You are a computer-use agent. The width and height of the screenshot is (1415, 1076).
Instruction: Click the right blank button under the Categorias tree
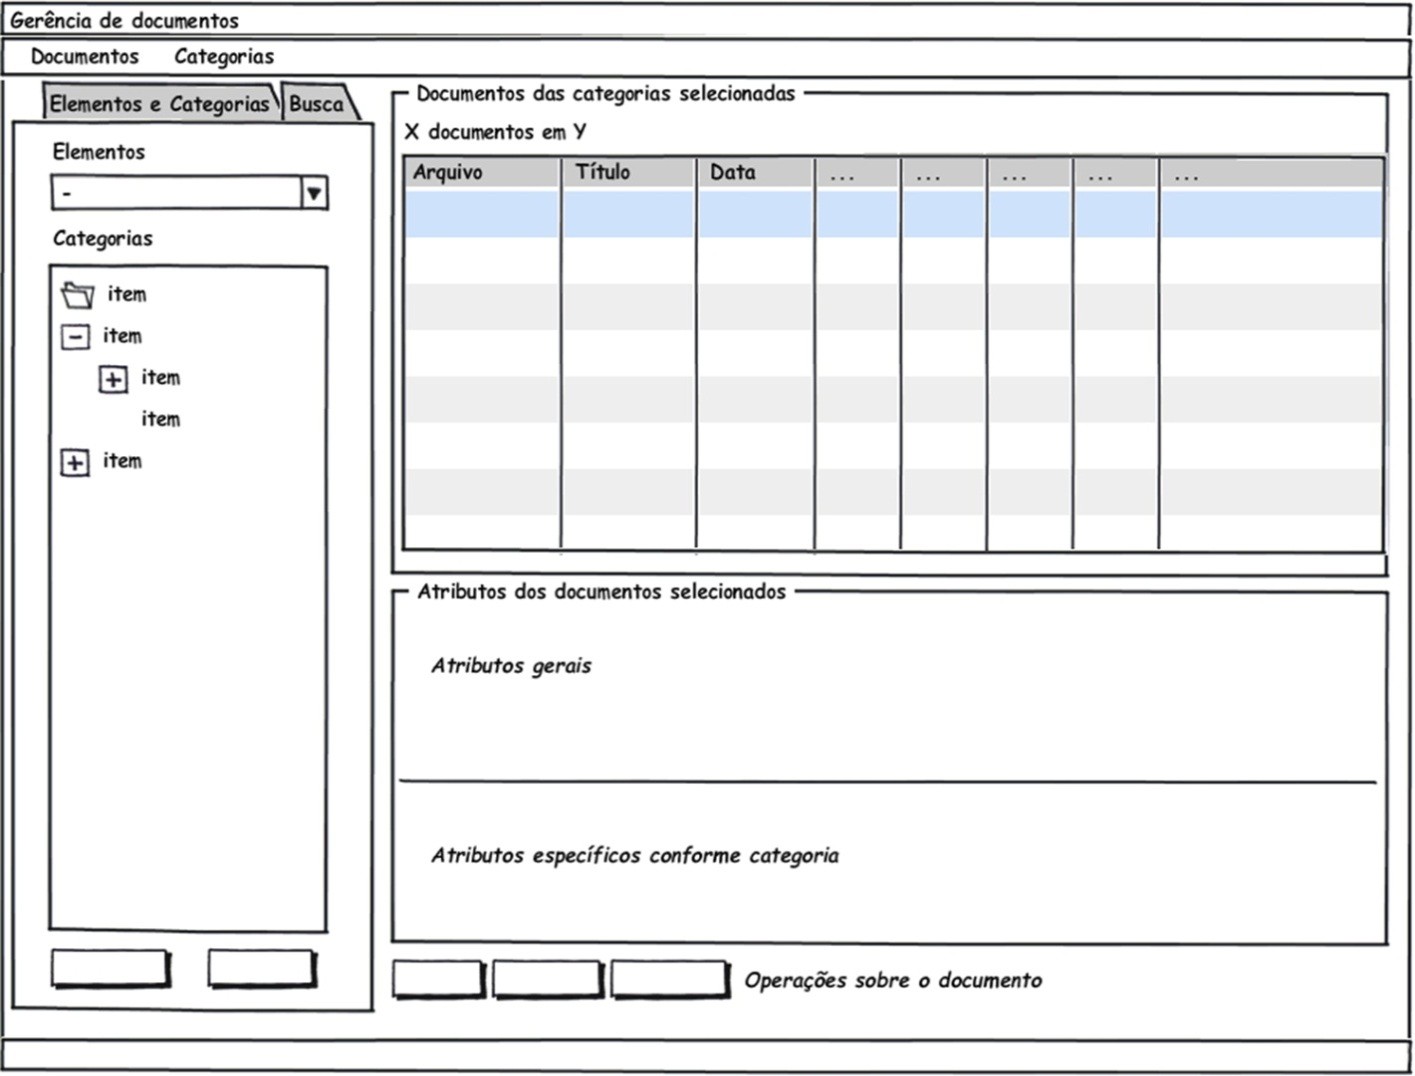[262, 969]
